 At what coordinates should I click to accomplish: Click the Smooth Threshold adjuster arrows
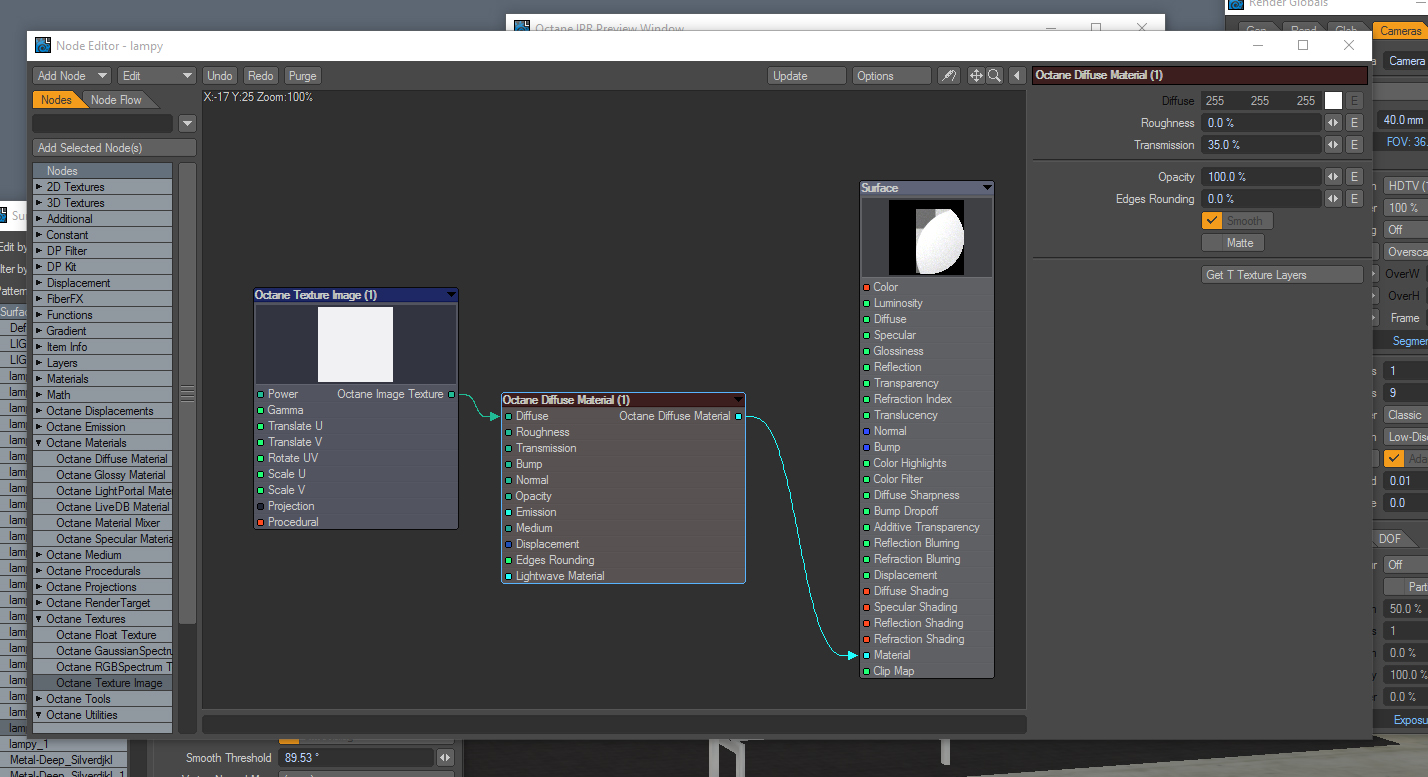445,758
